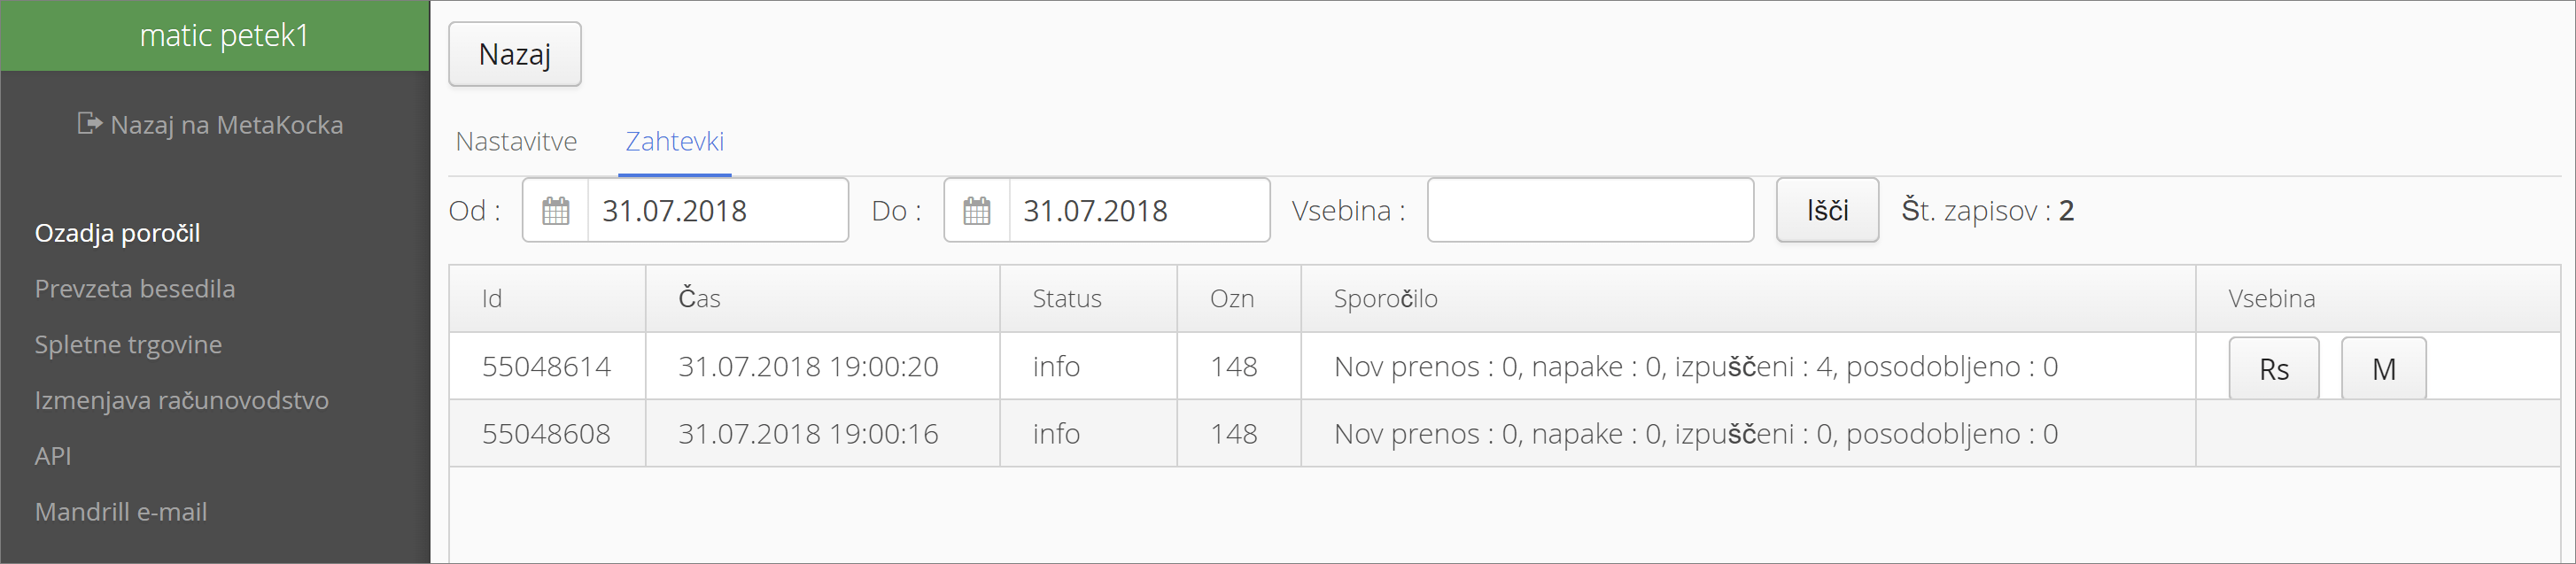Image resolution: width=2576 pixels, height=564 pixels.
Task: Open the Od date calendar picker
Action: click(x=555, y=211)
